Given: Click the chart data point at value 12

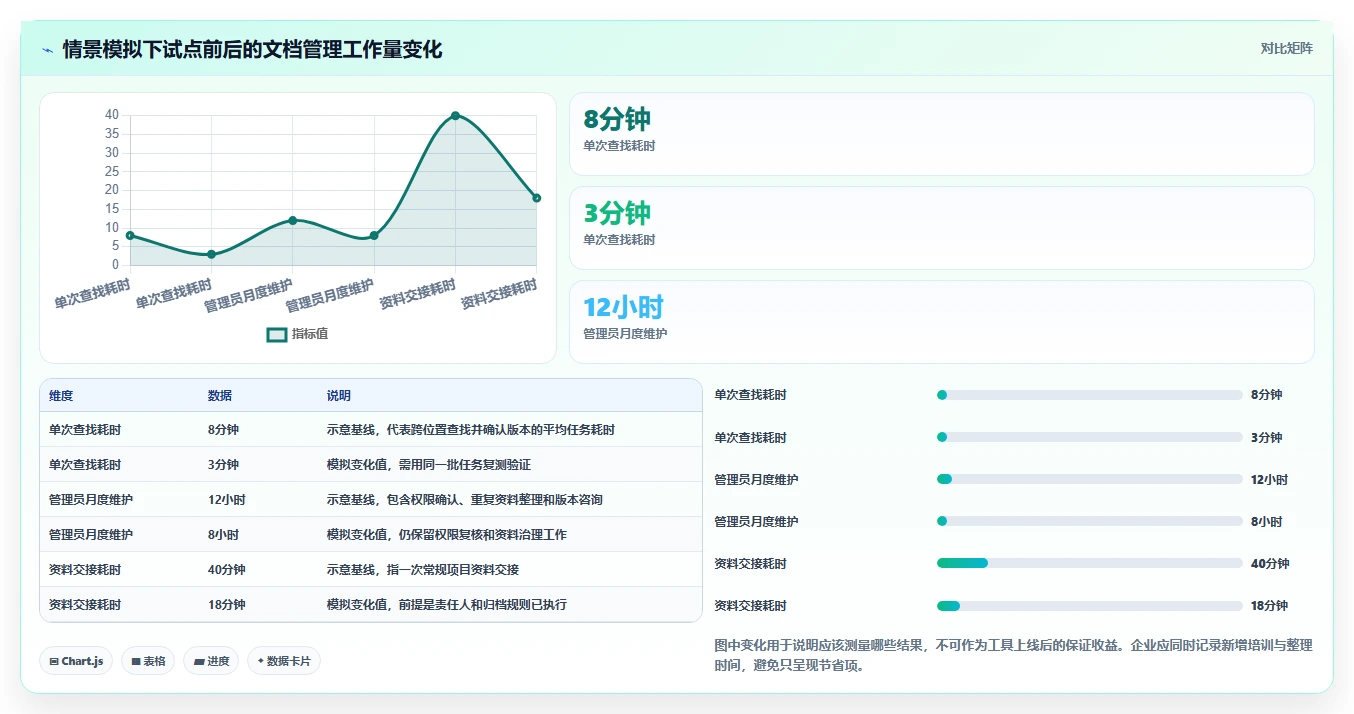Looking at the screenshot, I should coord(293,220).
